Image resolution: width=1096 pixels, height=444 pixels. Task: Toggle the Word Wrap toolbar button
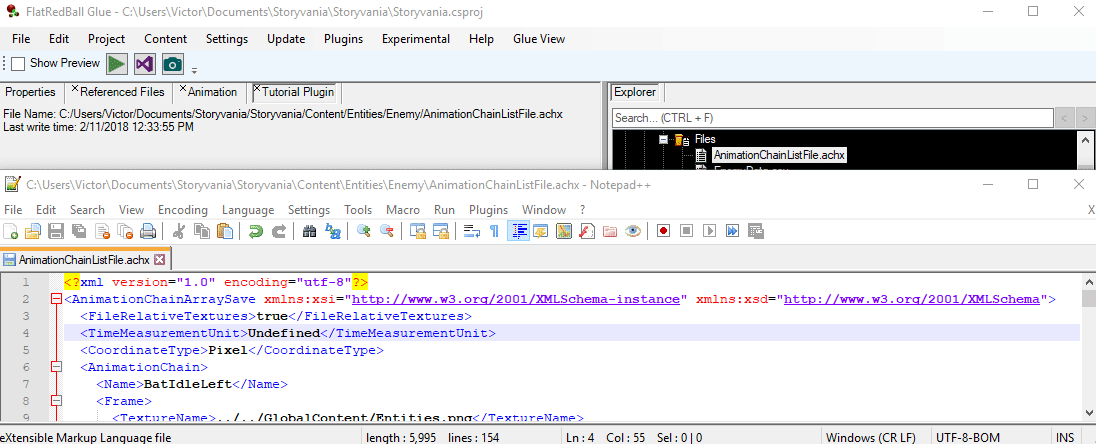click(x=471, y=231)
